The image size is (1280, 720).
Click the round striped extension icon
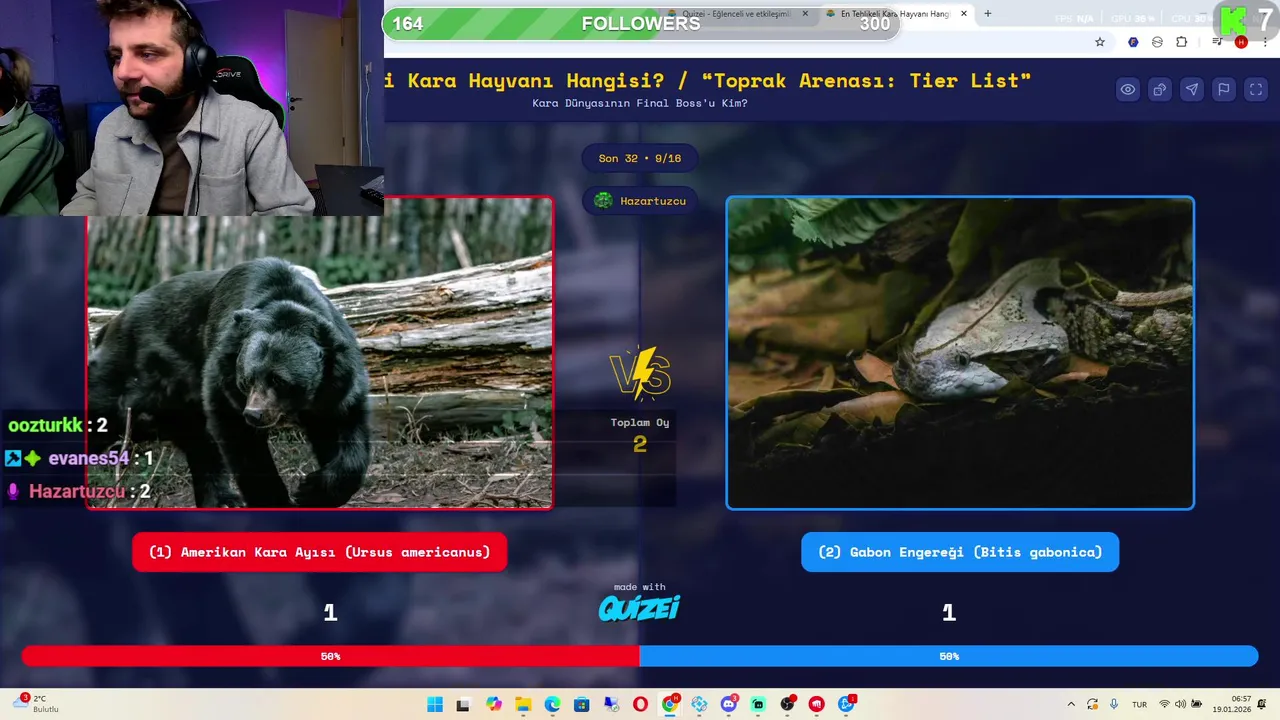point(1157,42)
